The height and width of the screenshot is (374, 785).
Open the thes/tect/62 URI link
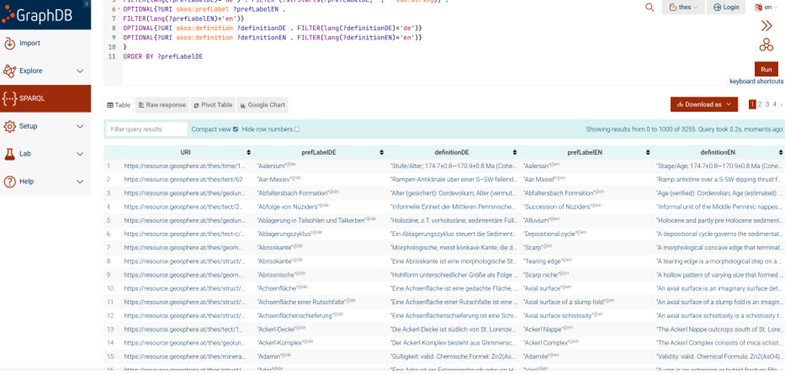[x=183, y=179]
